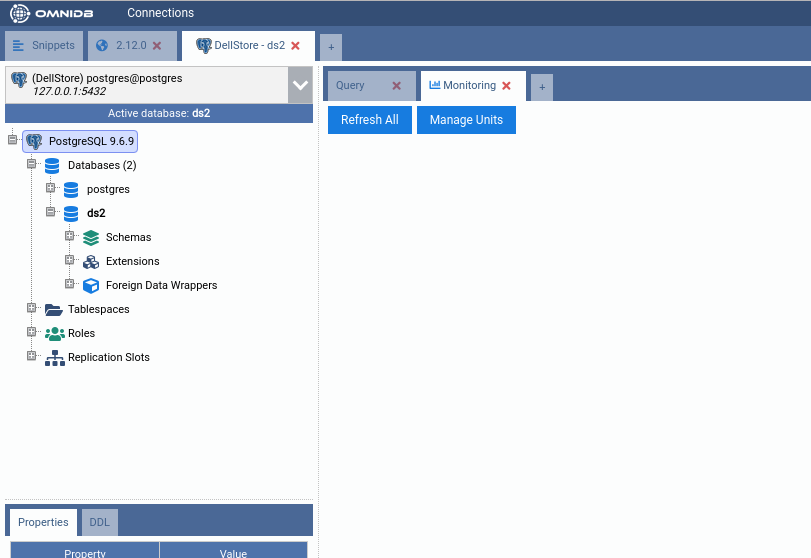Select the postgres database label
The width and height of the screenshot is (811, 558).
(108, 189)
